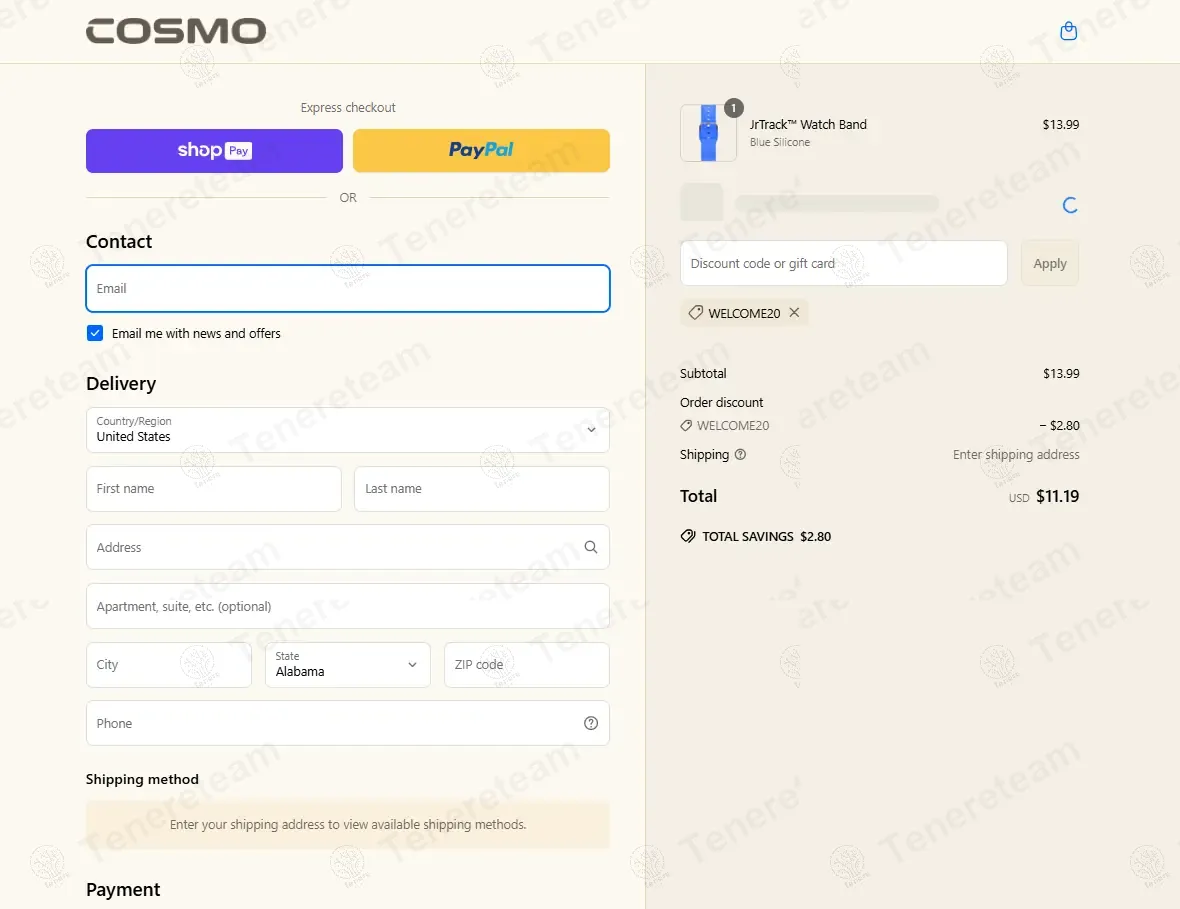Click the address search magnifier icon

[591, 547]
